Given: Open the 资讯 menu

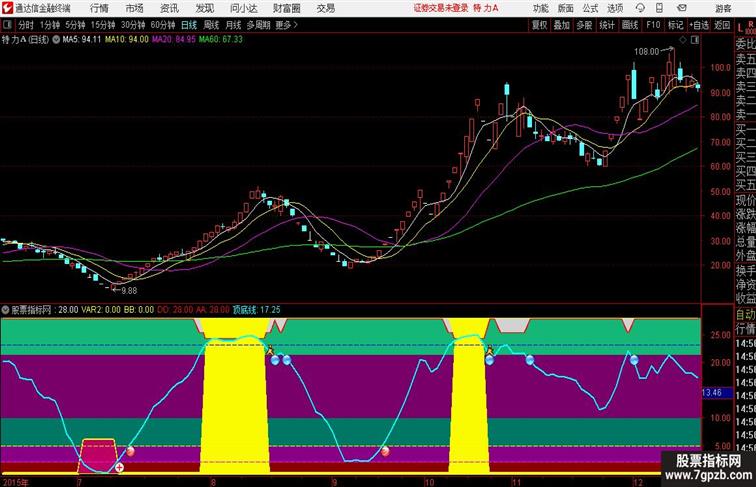Looking at the screenshot, I should (169, 8).
